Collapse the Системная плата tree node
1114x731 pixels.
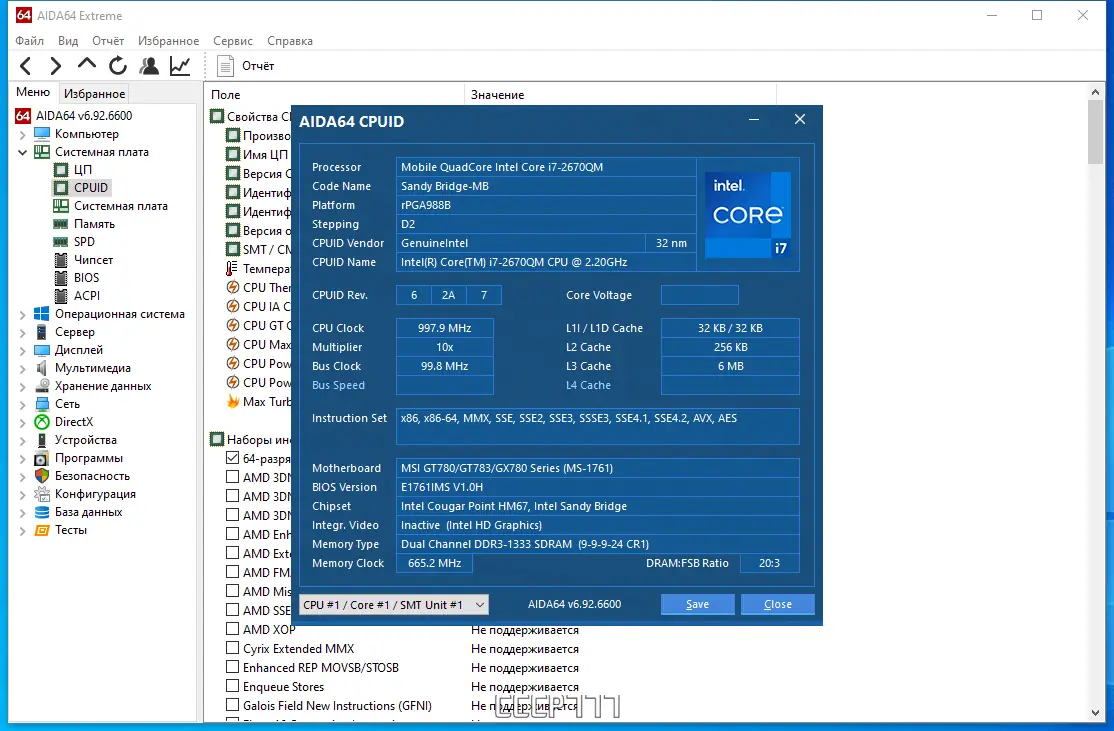[x=22, y=152]
